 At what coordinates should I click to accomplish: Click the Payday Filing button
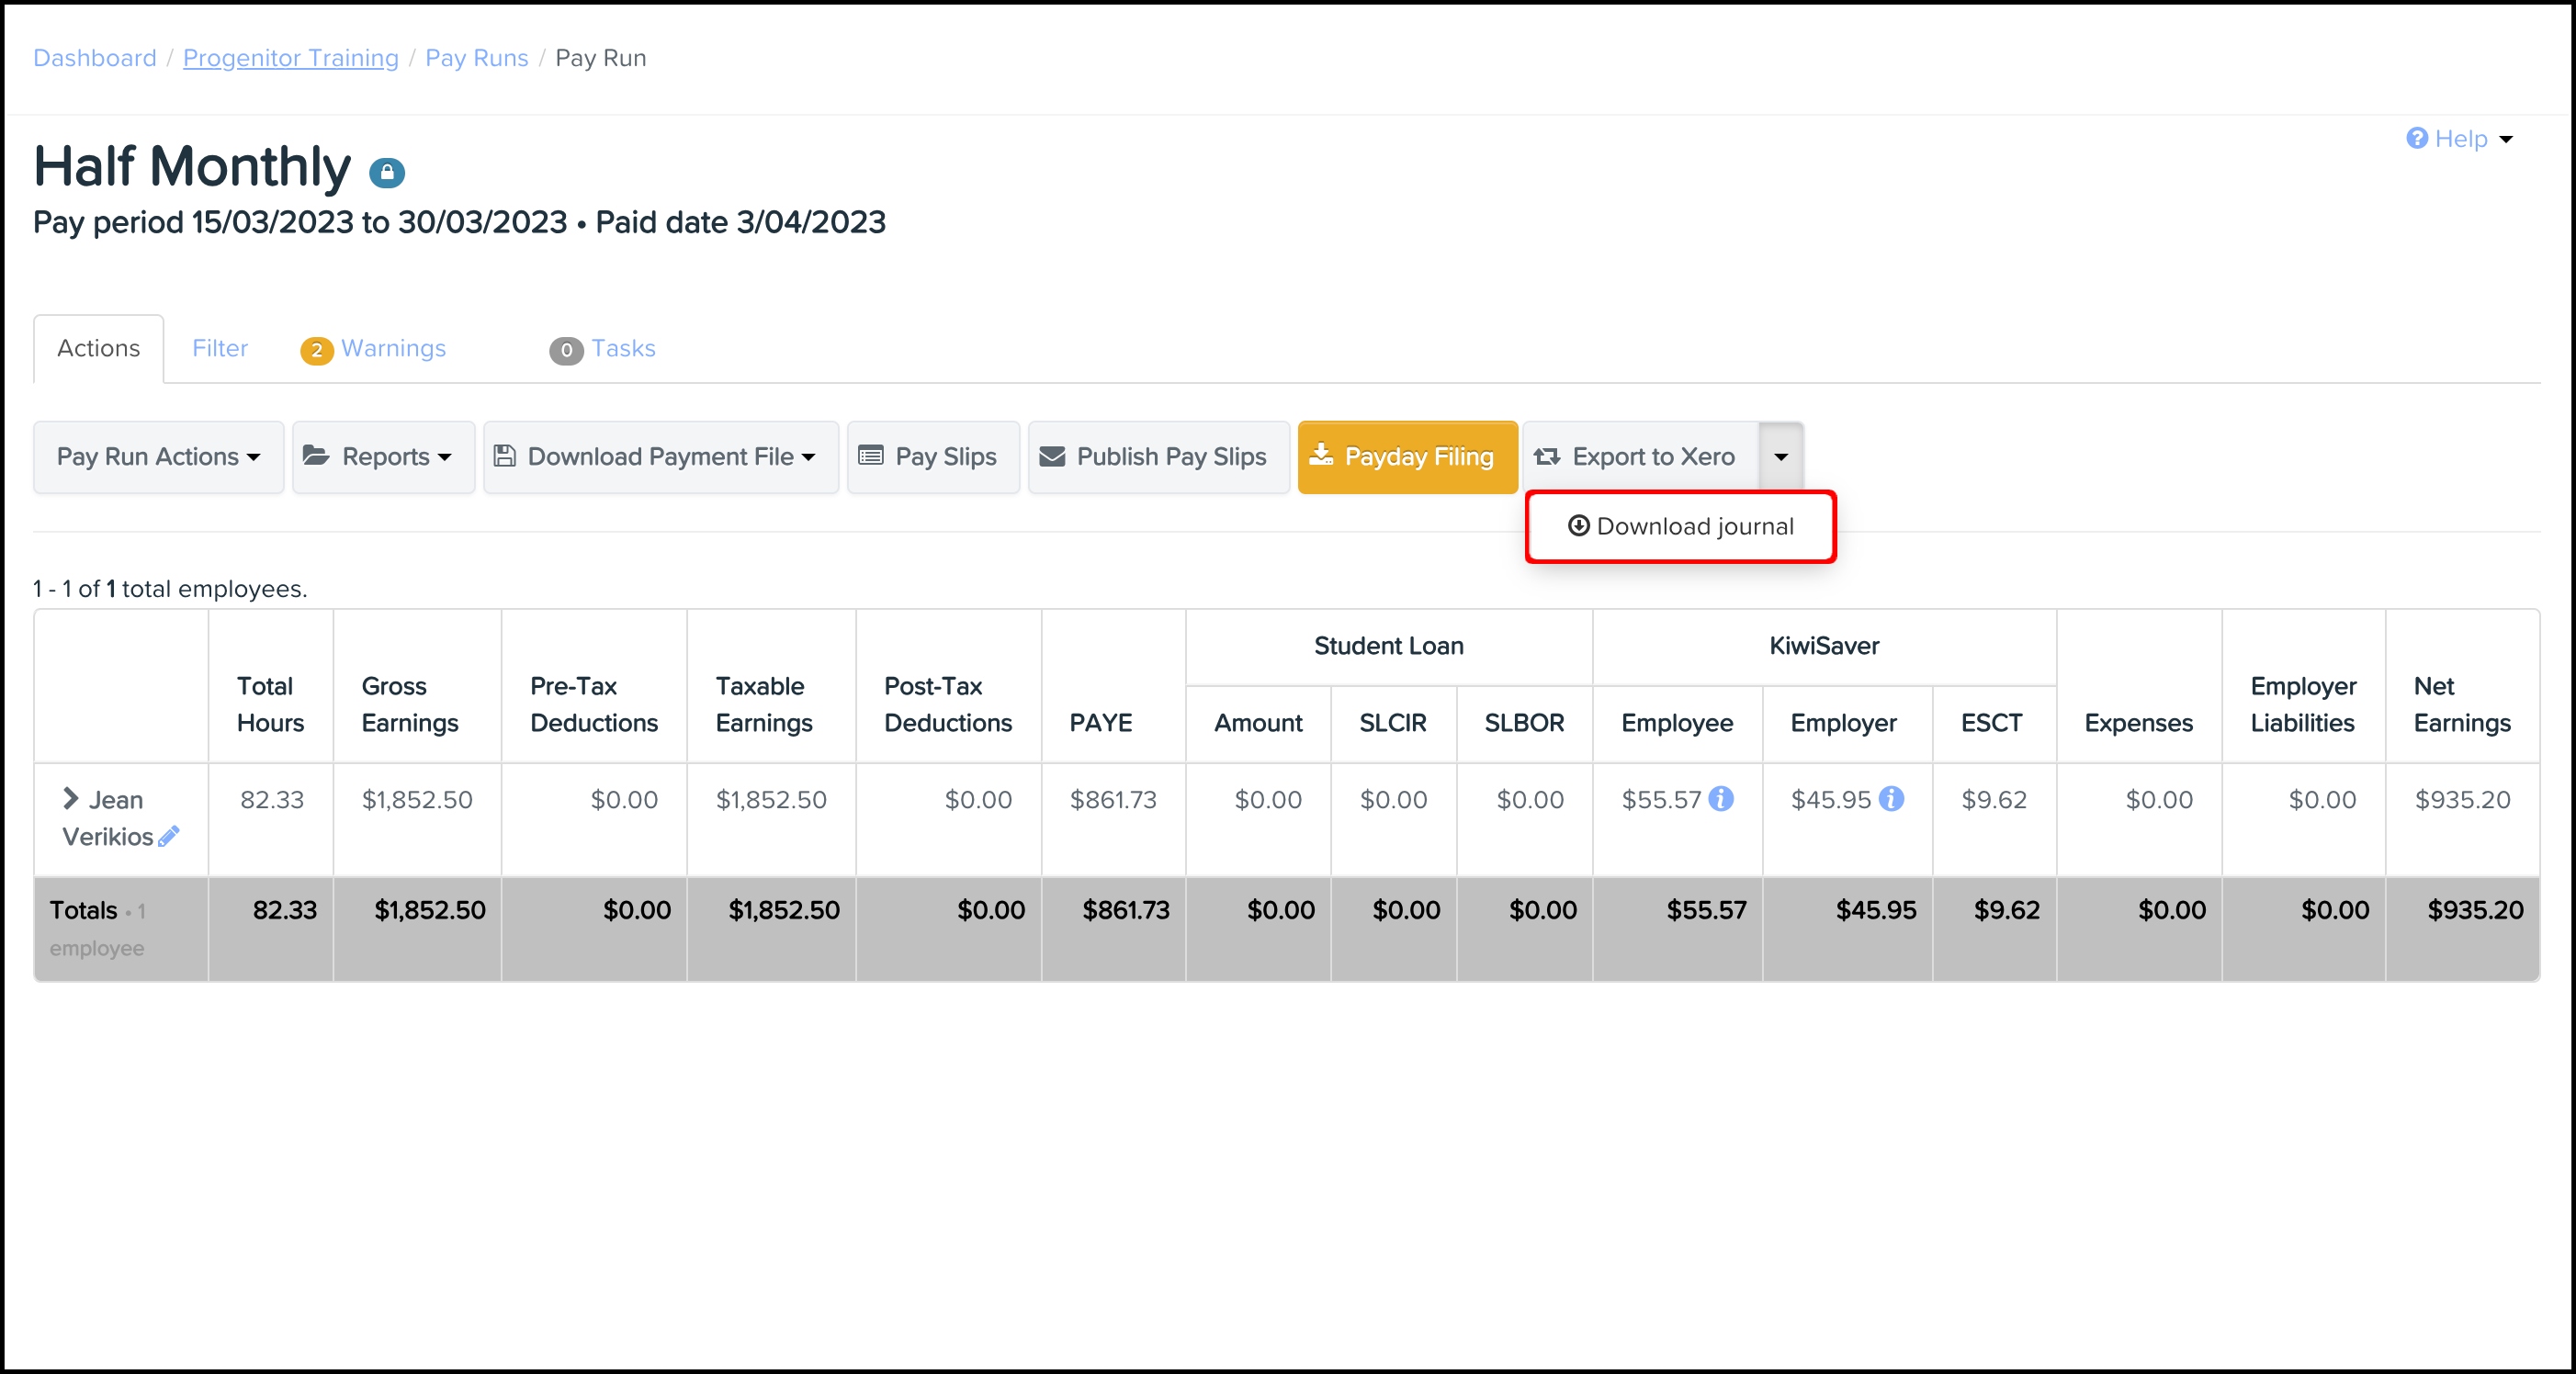1407,456
